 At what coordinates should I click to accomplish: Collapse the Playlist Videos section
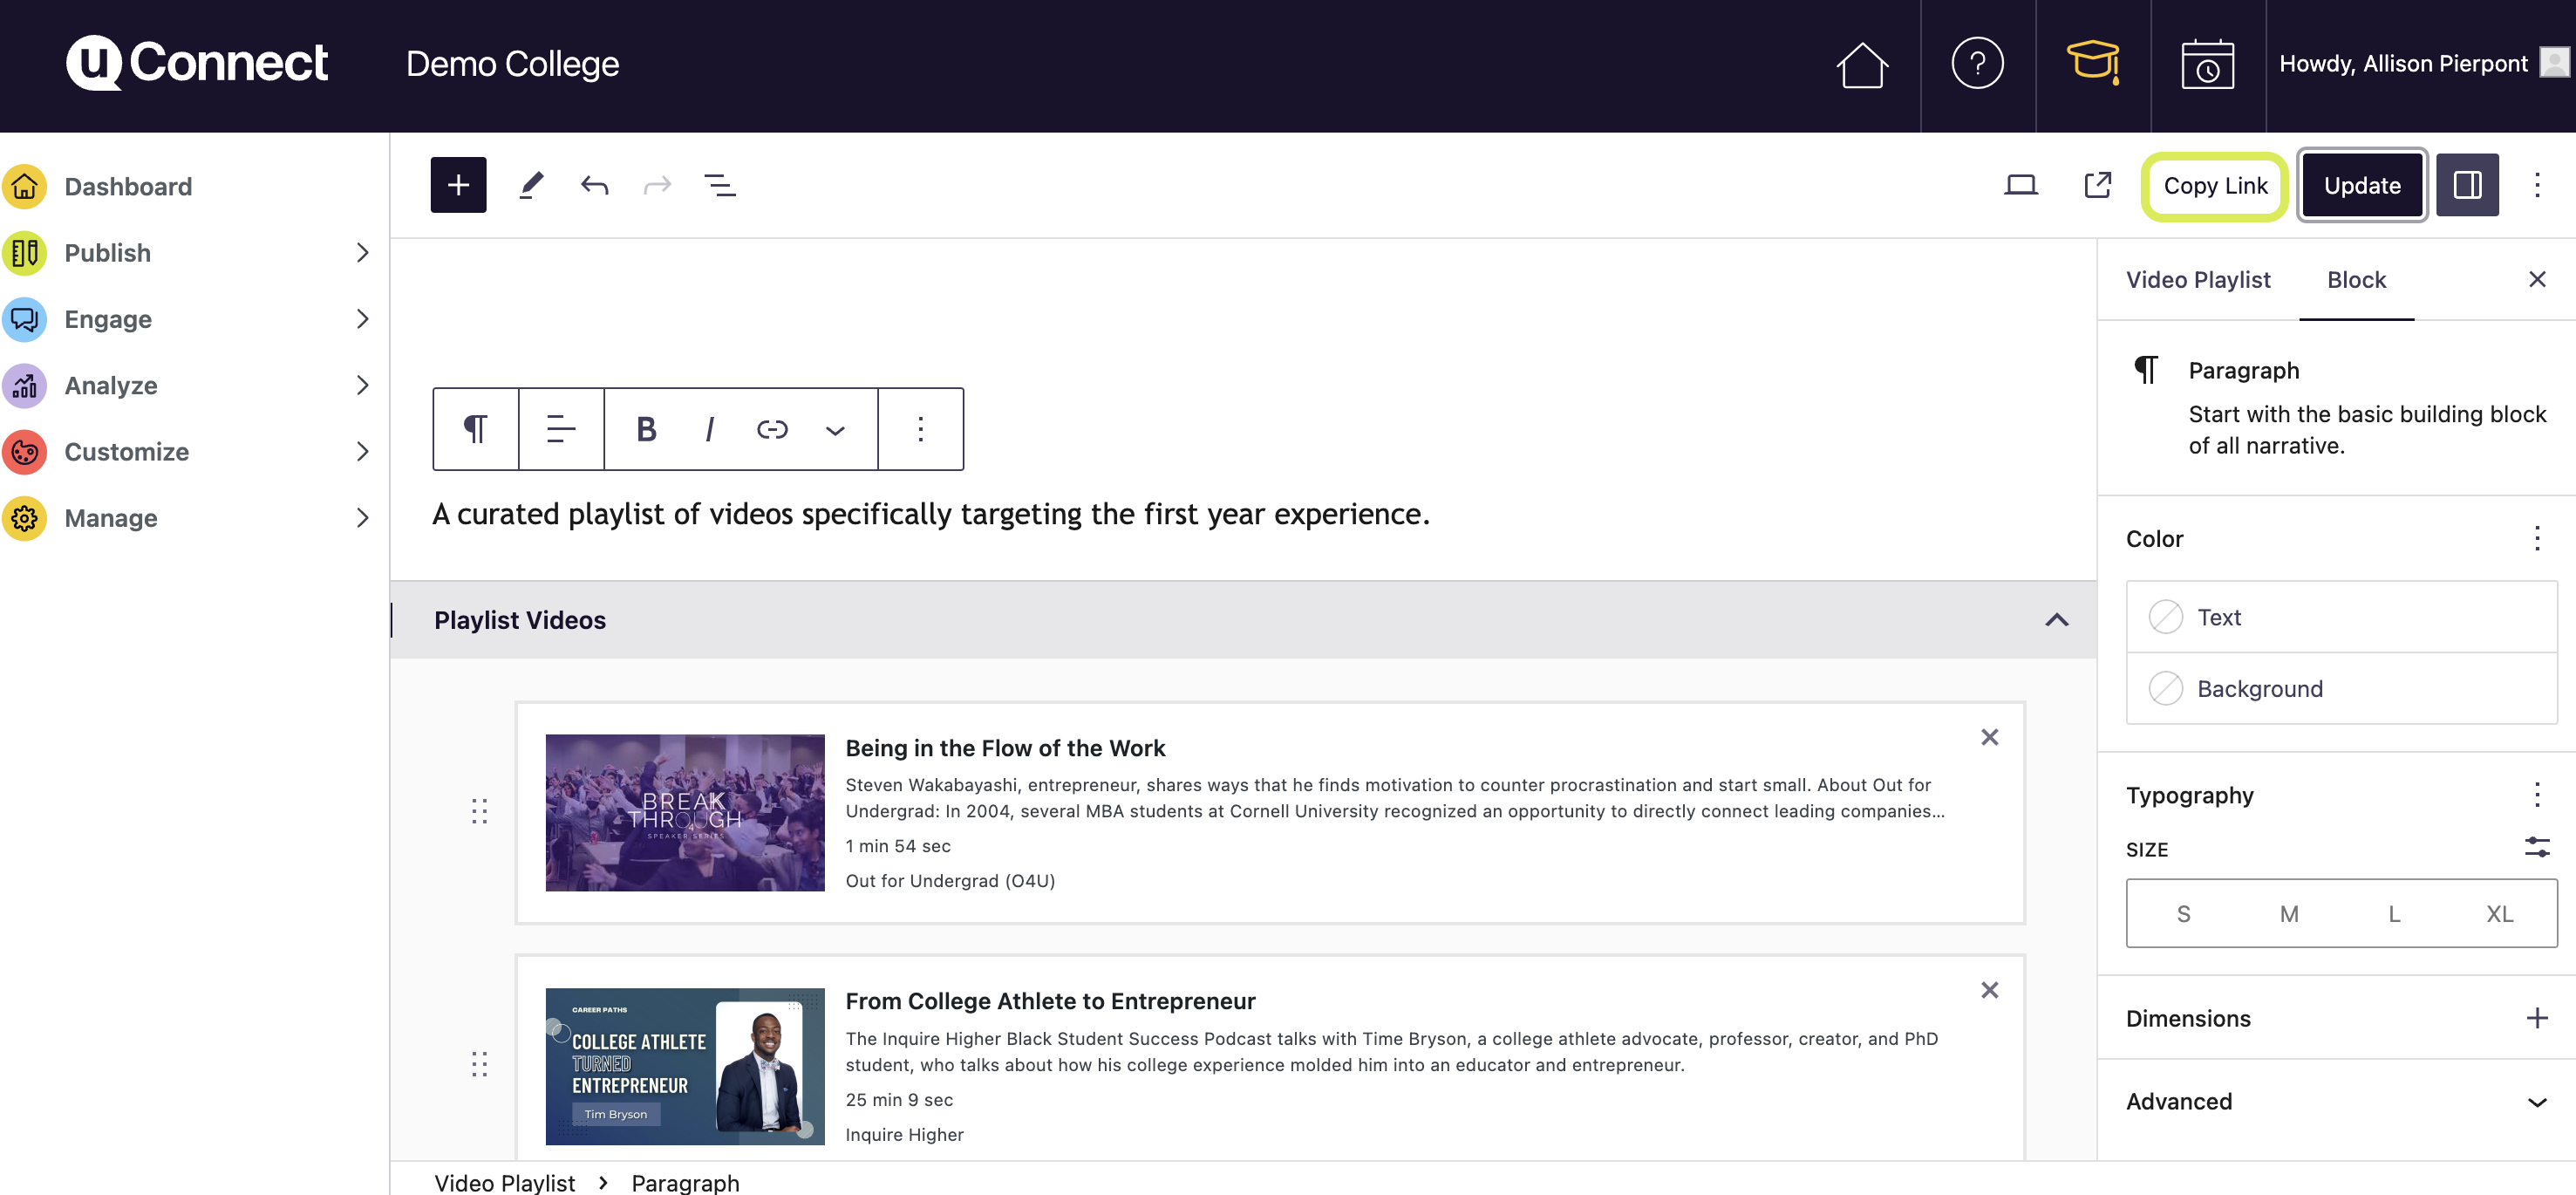point(2056,620)
